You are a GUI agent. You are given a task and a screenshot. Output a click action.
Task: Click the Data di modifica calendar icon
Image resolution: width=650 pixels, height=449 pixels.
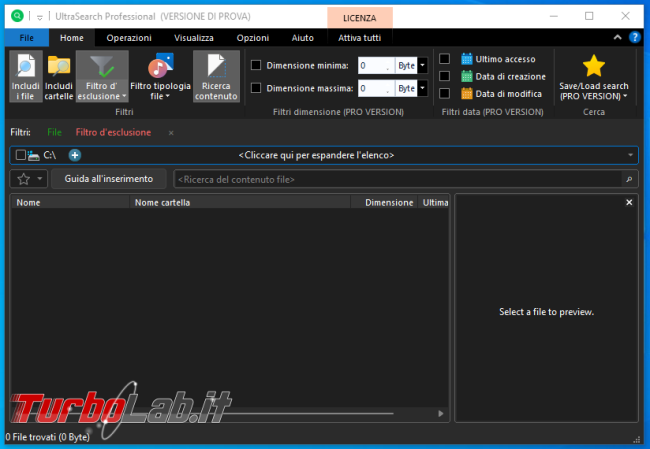467,94
